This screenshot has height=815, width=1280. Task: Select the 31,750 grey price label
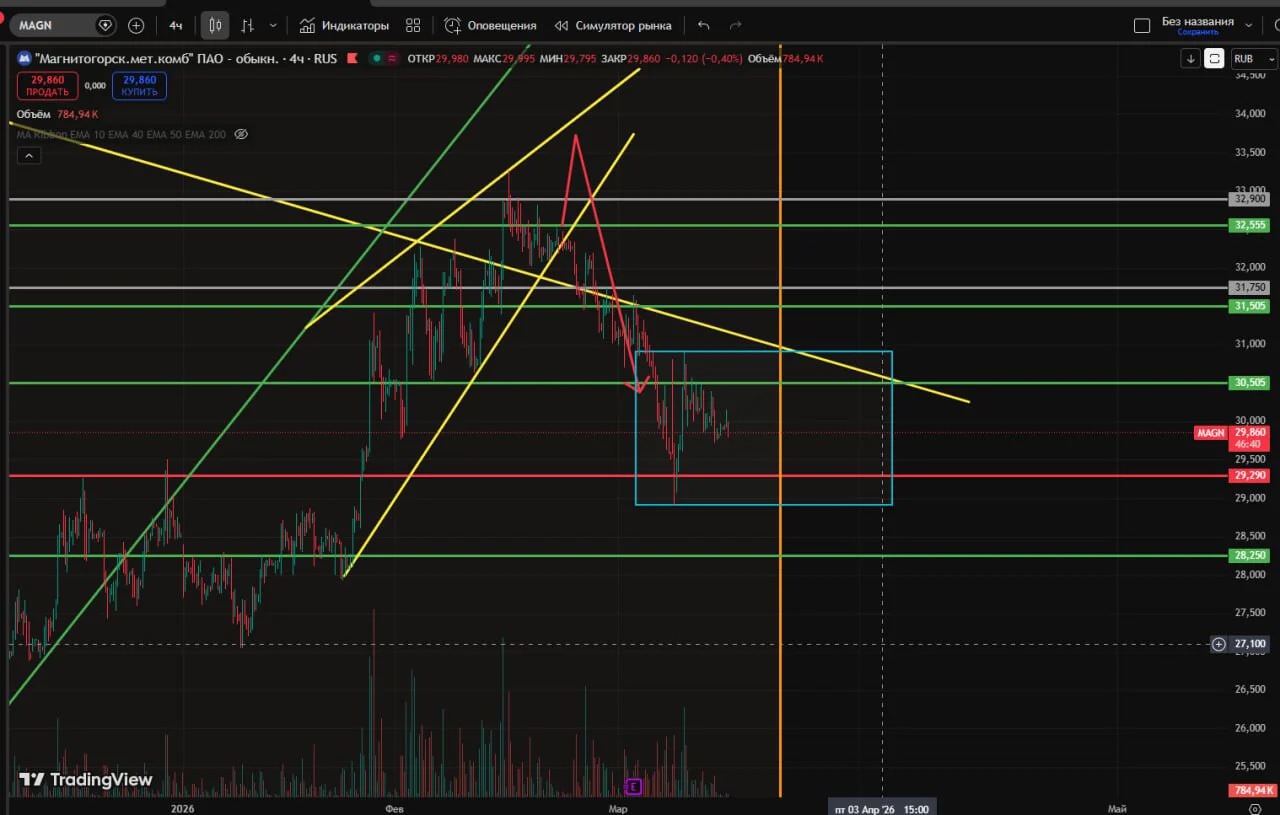click(x=1250, y=287)
